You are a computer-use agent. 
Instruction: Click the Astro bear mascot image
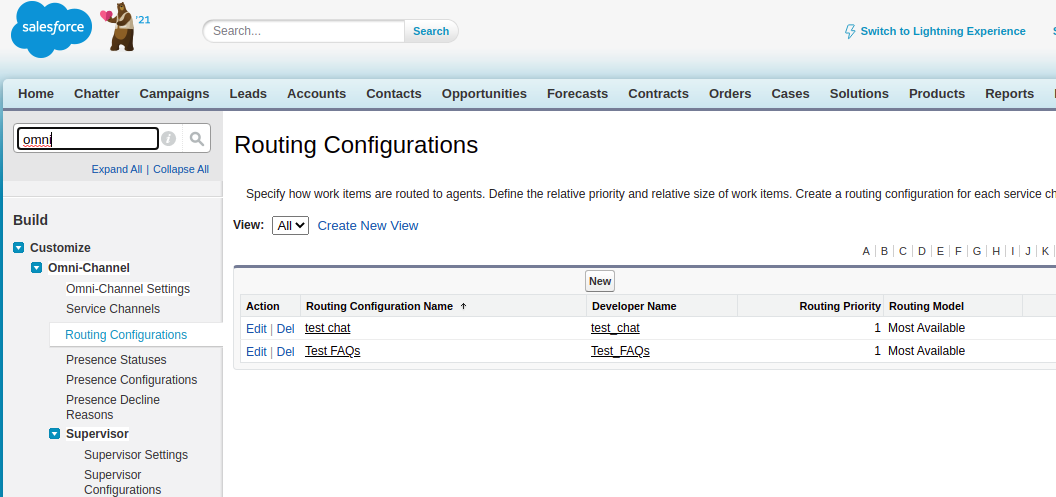[x=121, y=27]
